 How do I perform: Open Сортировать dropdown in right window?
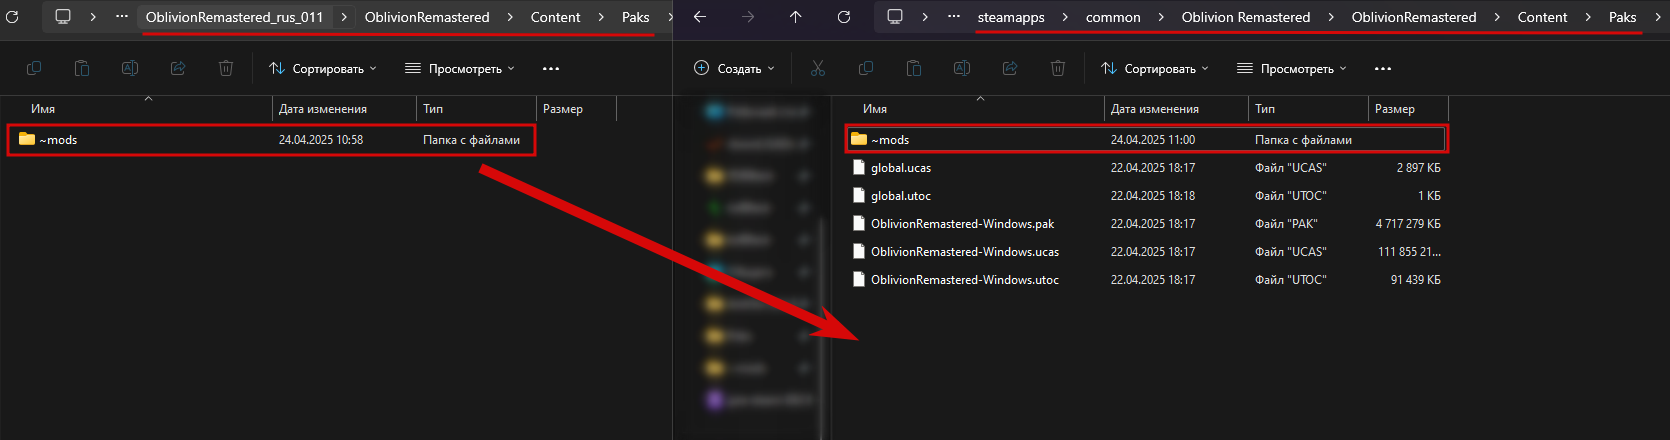1155,68
